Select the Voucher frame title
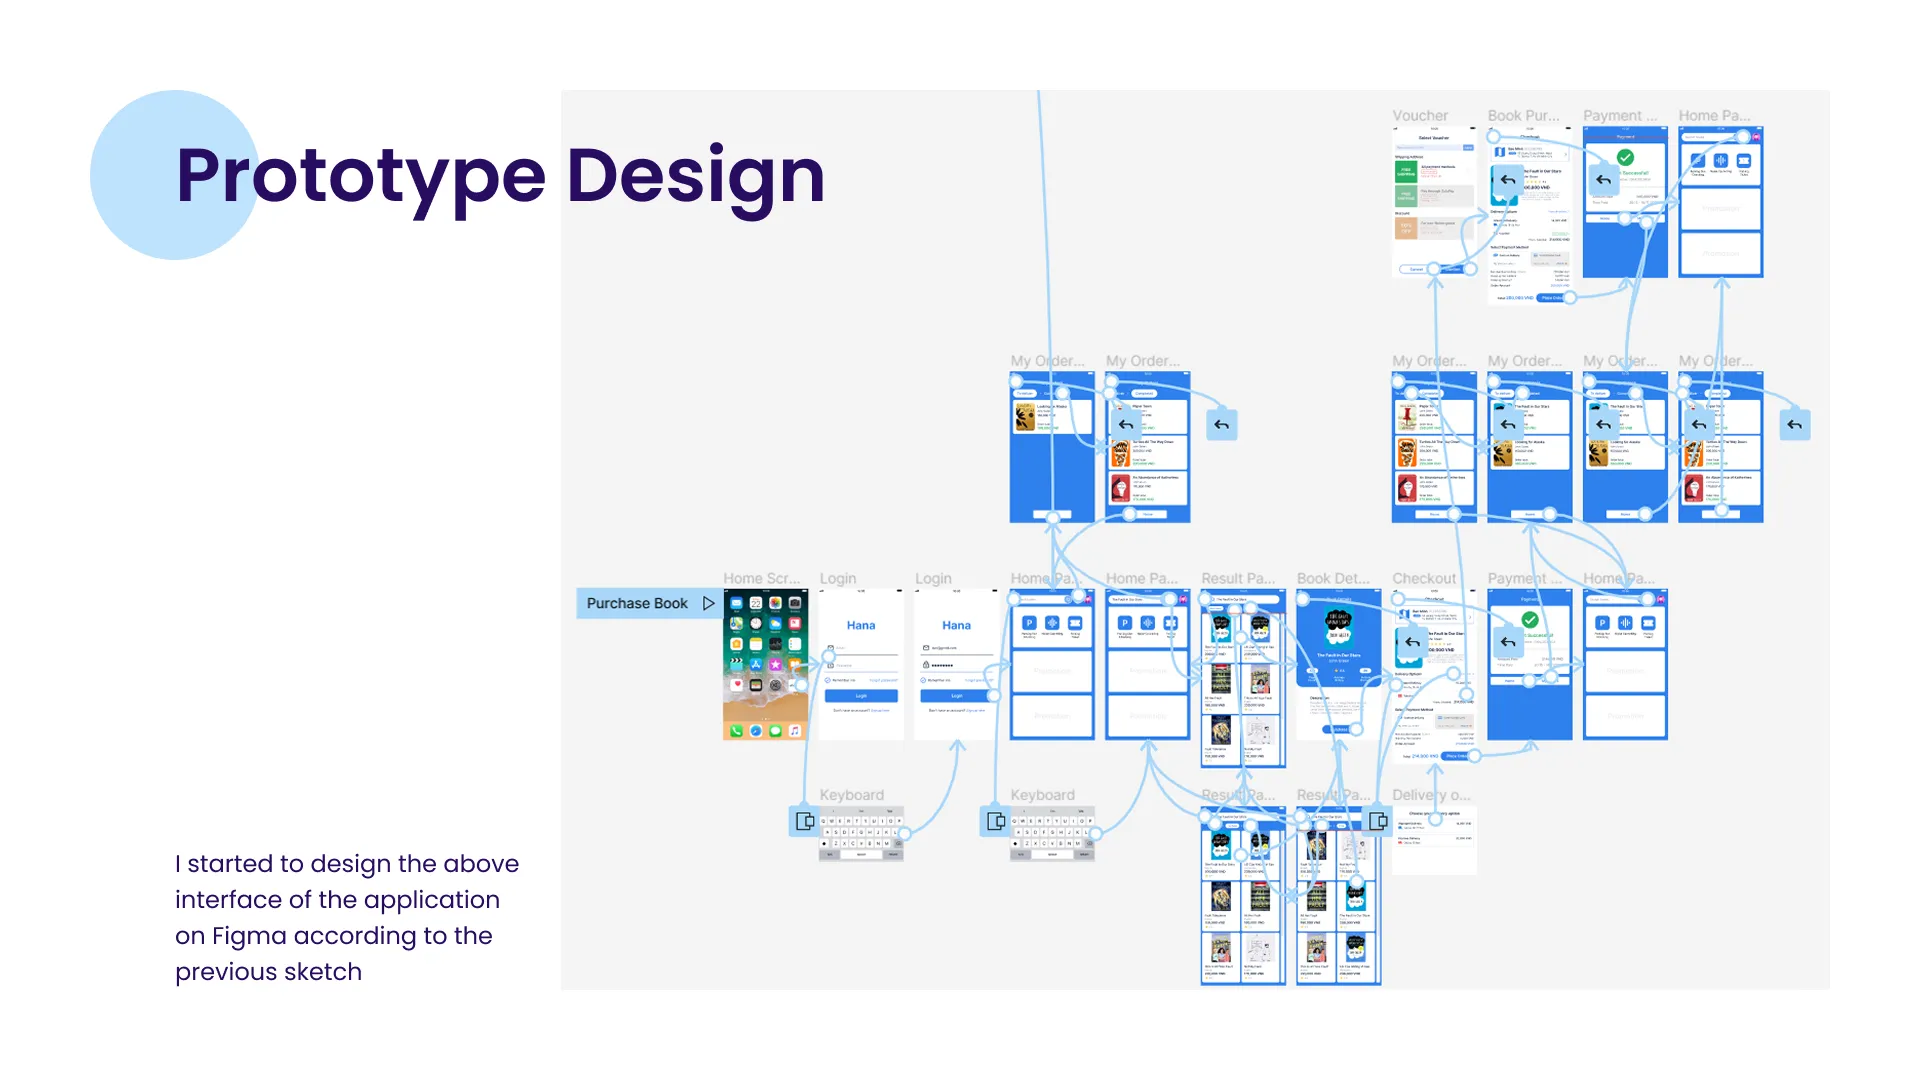Image resolution: width=1920 pixels, height=1080 pixels. tap(1420, 116)
